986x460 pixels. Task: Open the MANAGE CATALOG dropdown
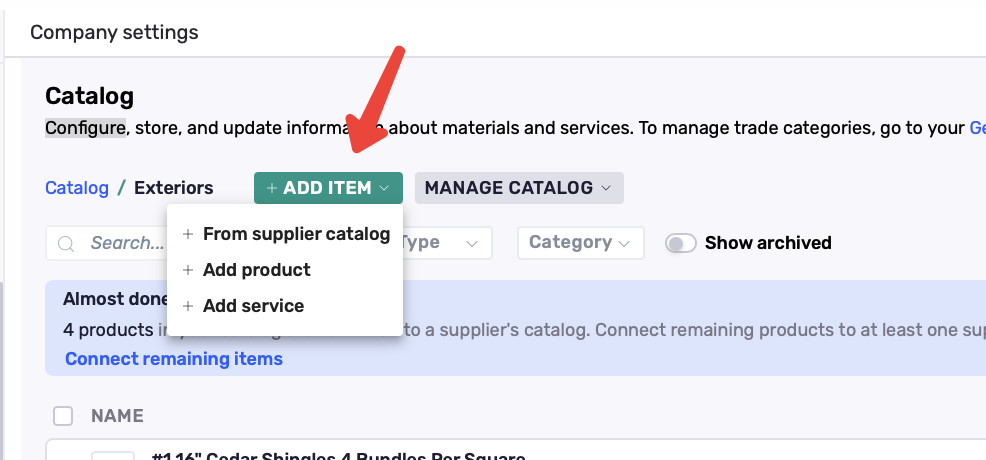click(x=519, y=188)
